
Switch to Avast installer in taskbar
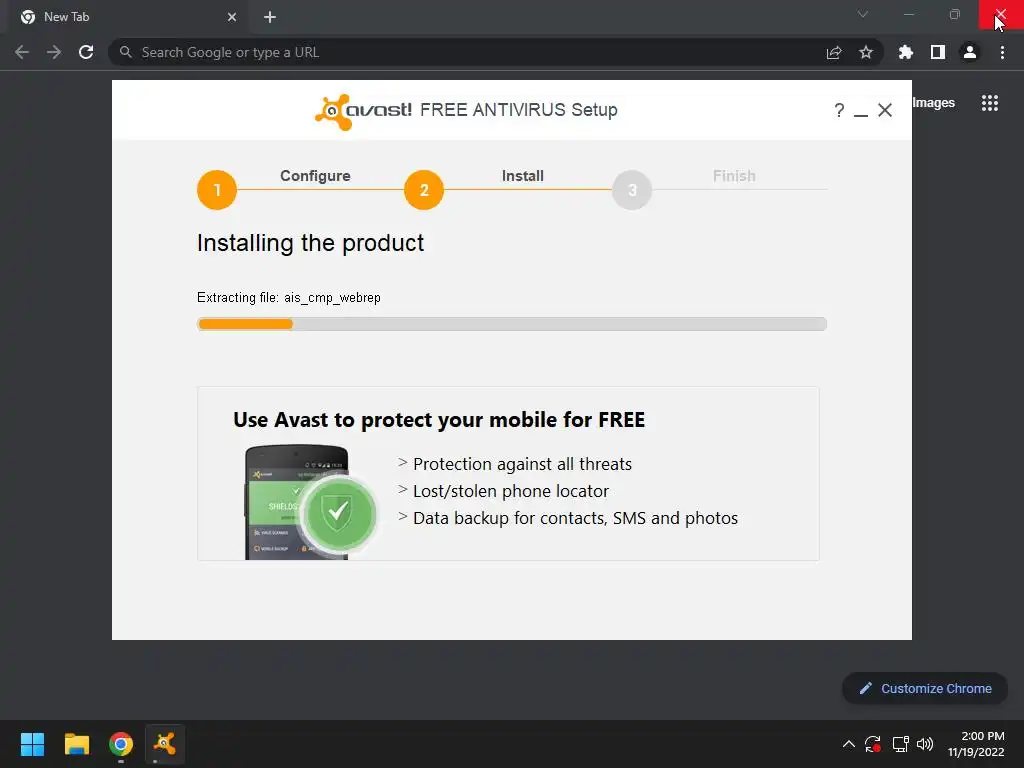click(x=165, y=744)
